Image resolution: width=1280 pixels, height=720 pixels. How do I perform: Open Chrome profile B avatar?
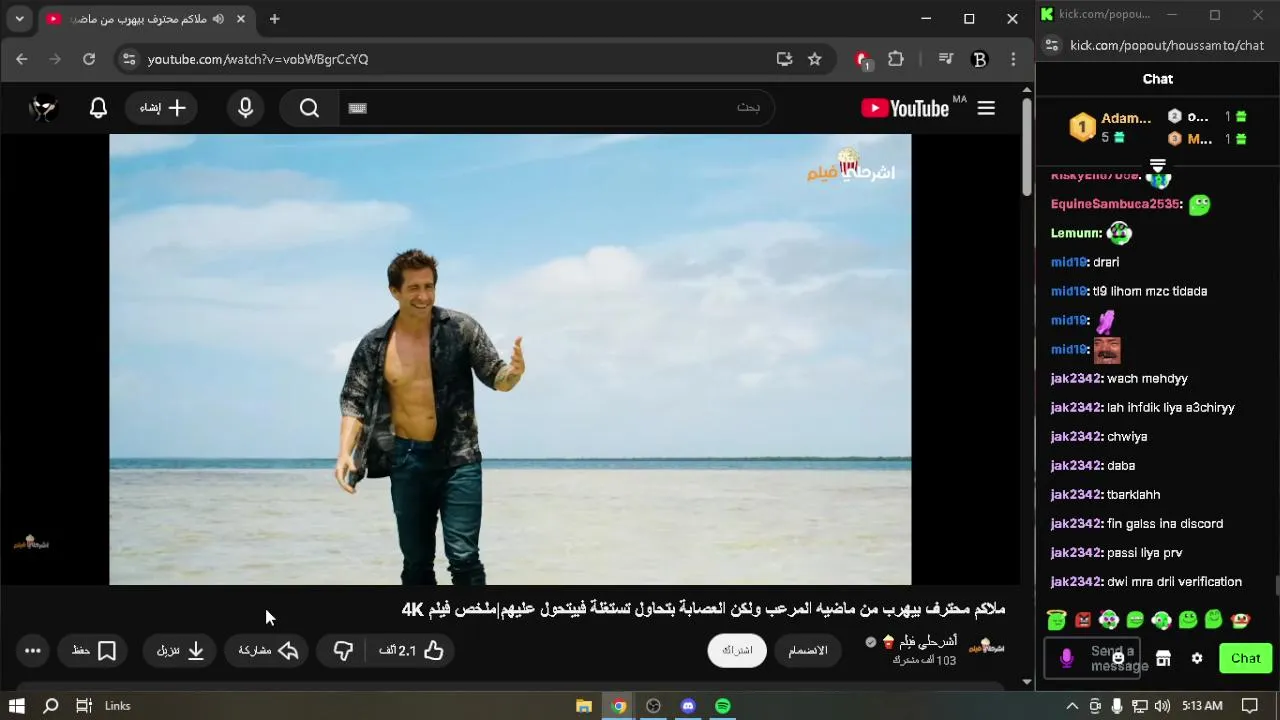(980, 59)
